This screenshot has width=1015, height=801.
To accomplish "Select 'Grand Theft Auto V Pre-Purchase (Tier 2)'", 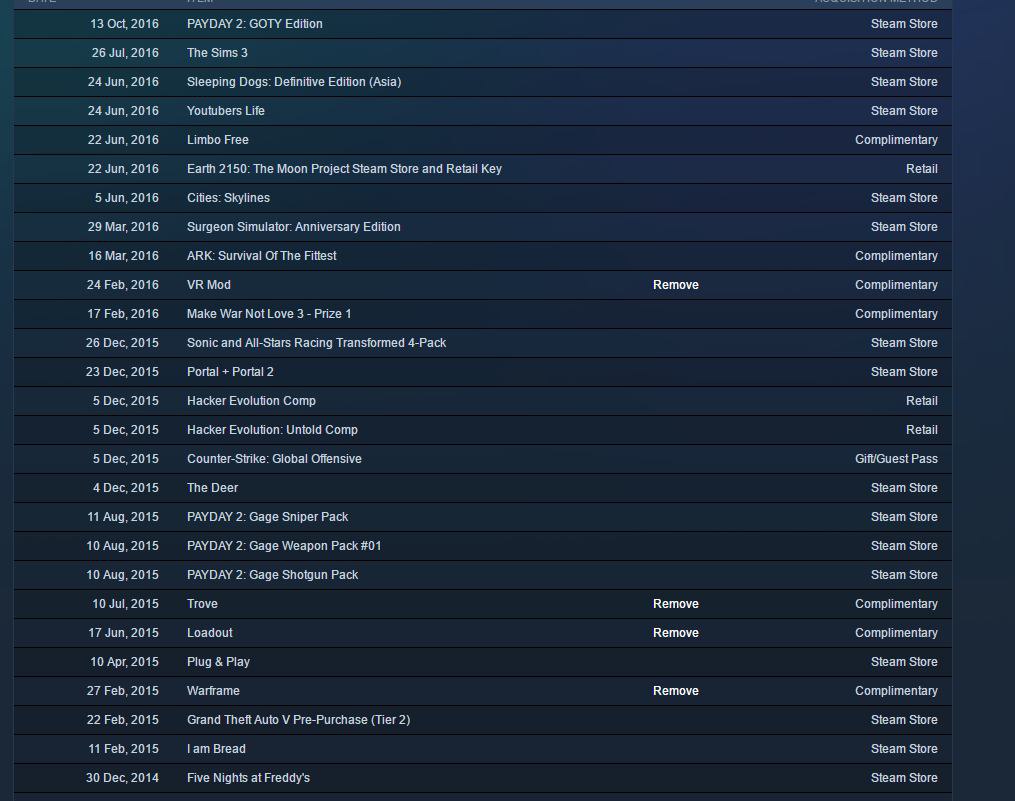I will [298, 720].
